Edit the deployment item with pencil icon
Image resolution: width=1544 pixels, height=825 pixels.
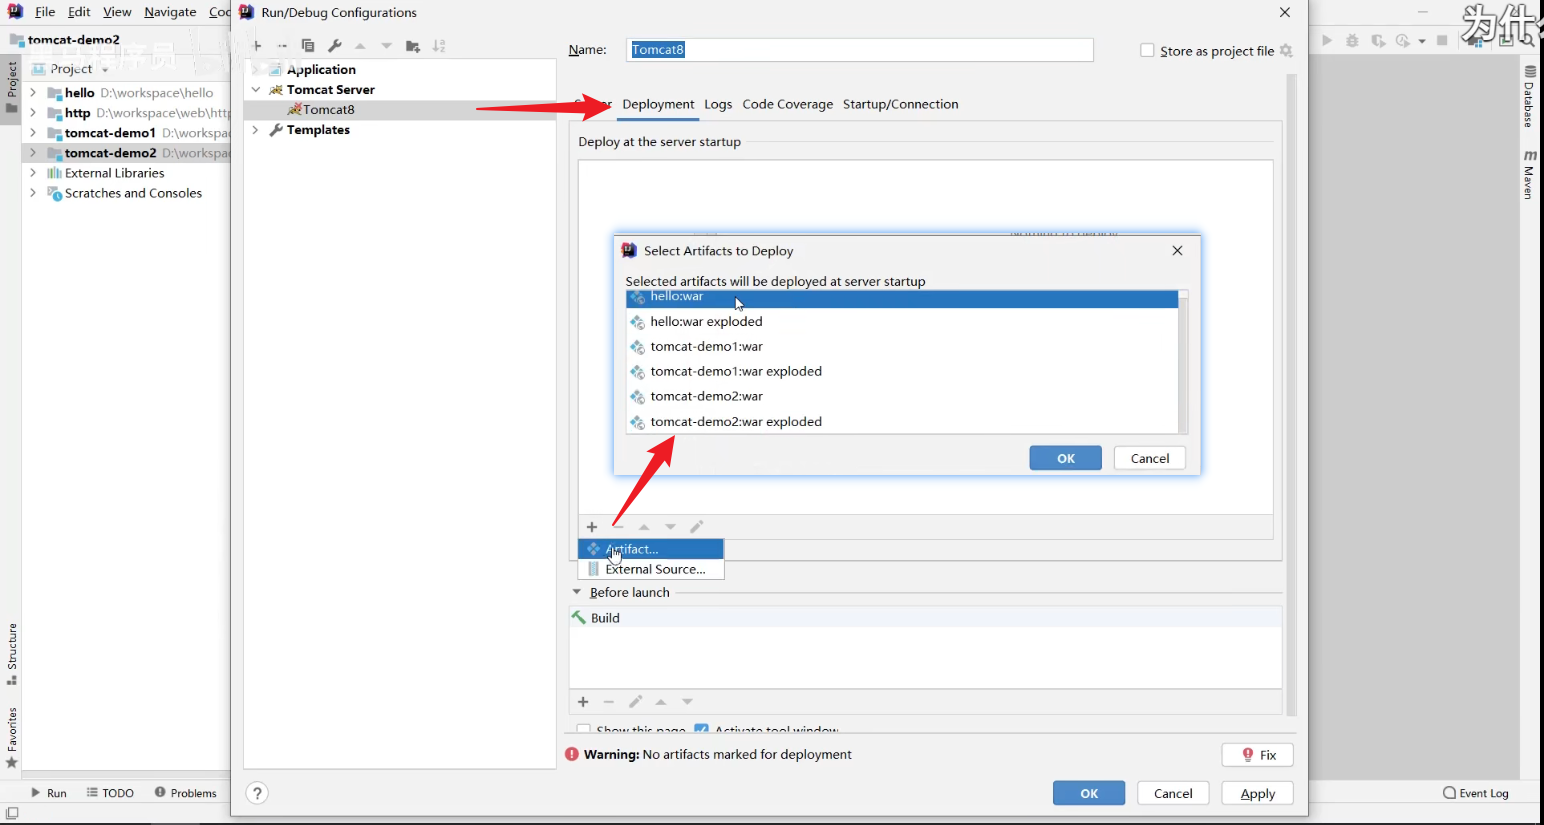pyautogui.click(x=697, y=527)
